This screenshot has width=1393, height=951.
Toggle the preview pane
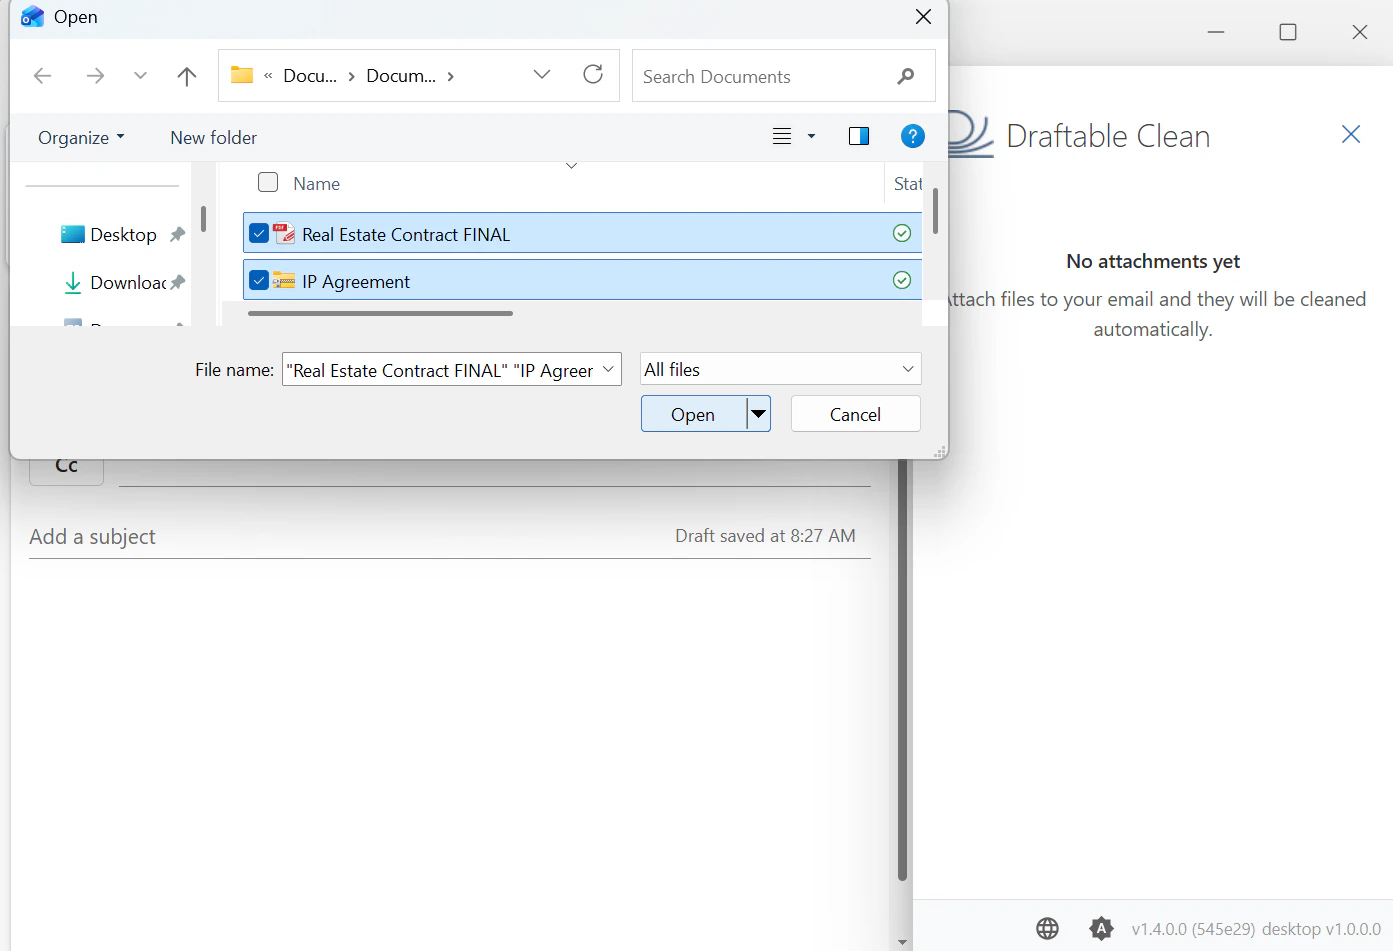pyautogui.click(x=858, y=137)
